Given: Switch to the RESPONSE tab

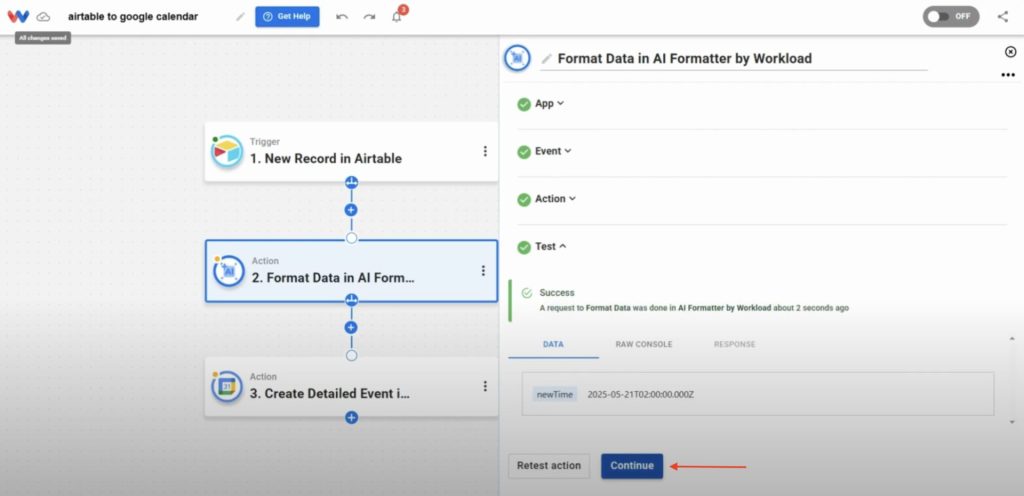Looking at the screenshot, I should coord(734,344).
